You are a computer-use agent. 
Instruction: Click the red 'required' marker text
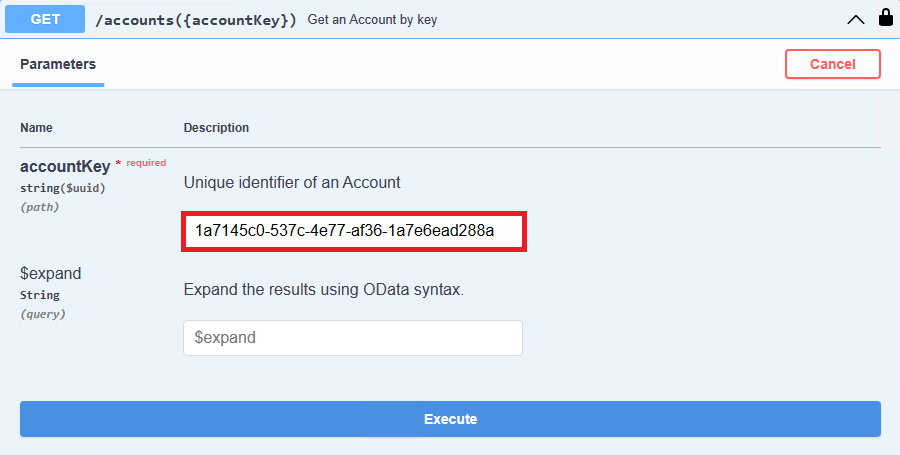click(x=146, y=163)
